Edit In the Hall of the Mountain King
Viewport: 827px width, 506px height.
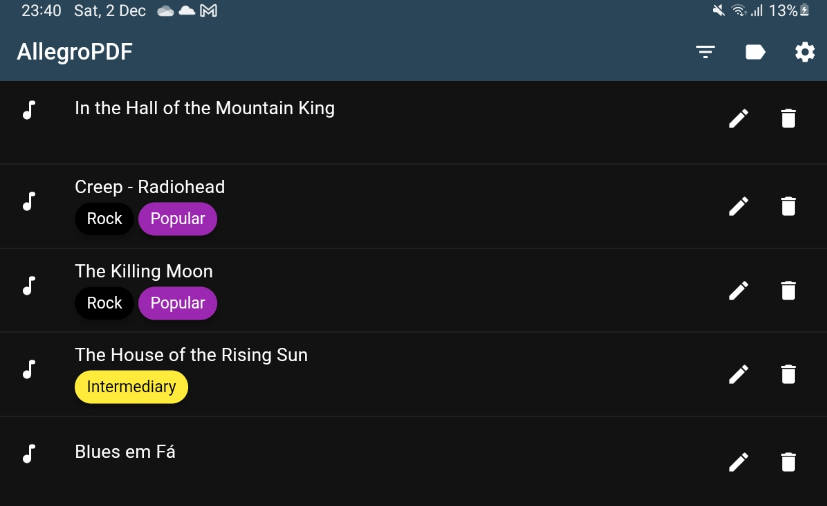738,118
